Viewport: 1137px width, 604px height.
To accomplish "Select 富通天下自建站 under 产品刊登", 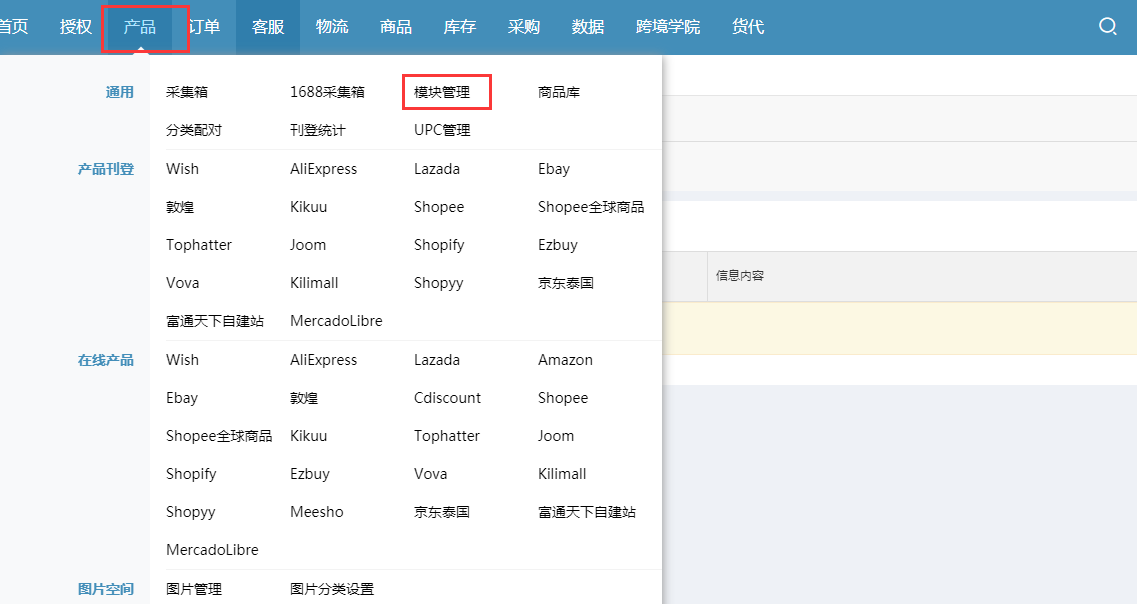I will (215, 321).
